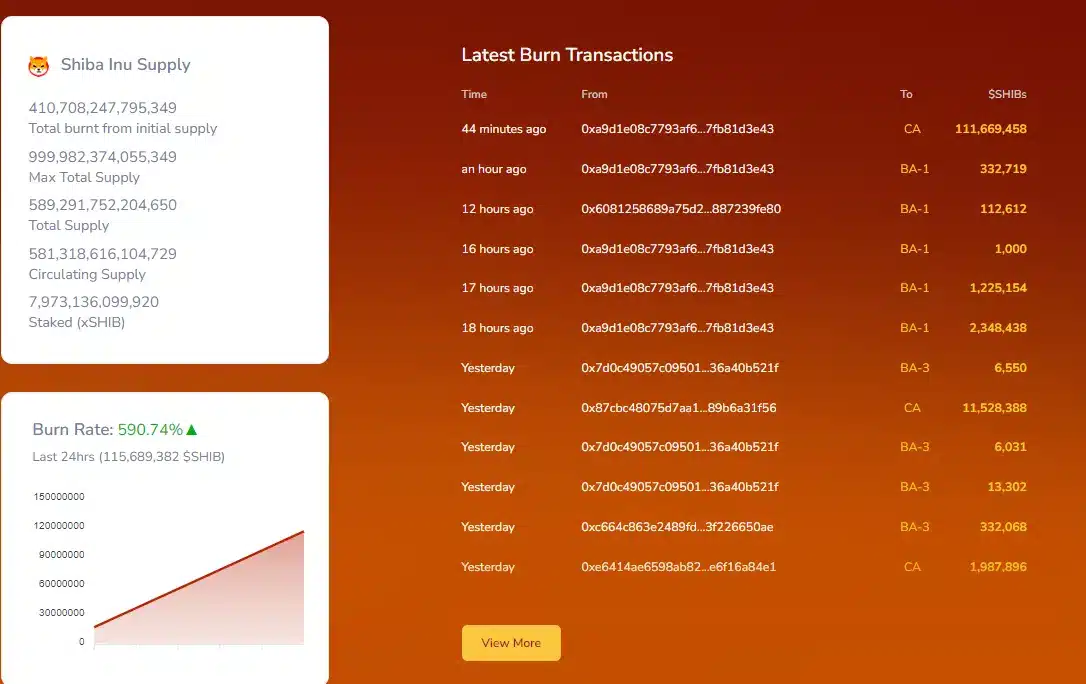Open address 0x87cbc48075d7aa1...89b6a31f56
1086x684 pixels.
(679, 408)
